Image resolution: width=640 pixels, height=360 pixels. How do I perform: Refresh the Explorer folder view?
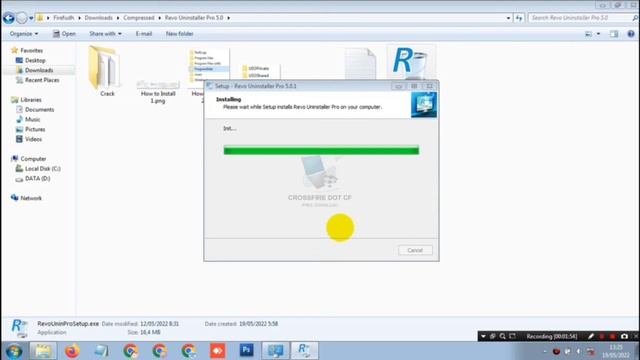coord(519,18)
